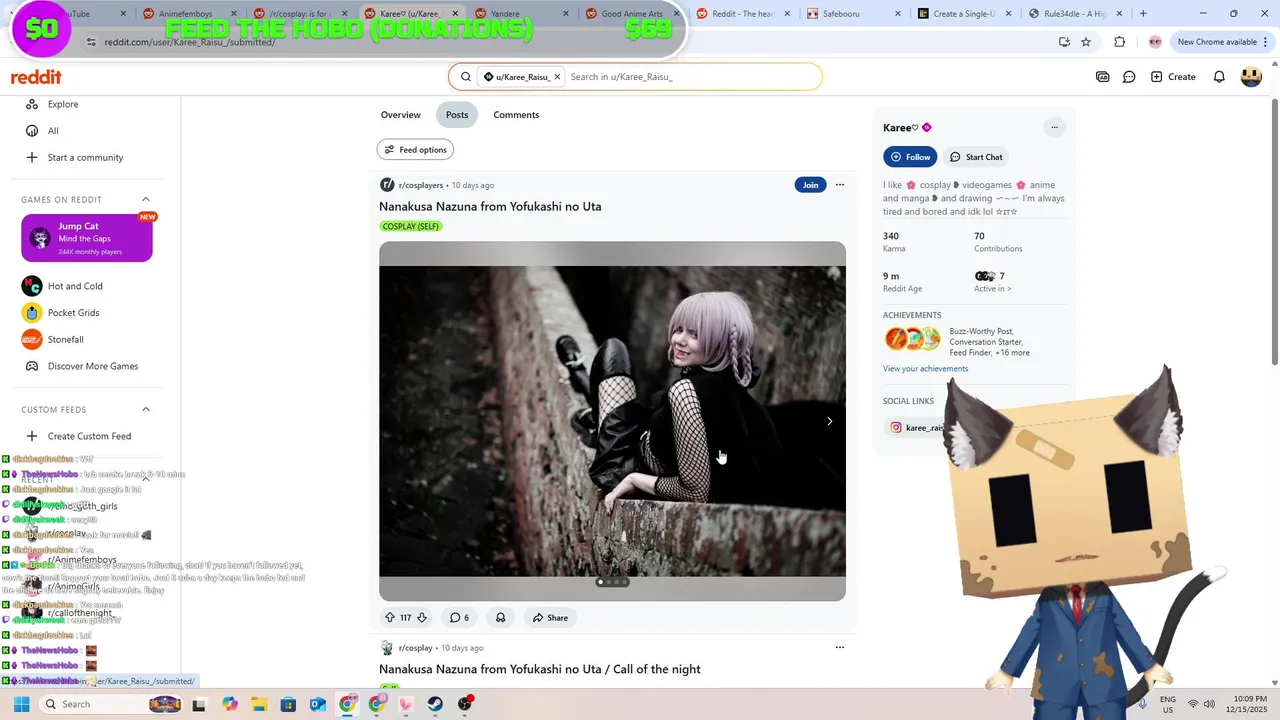Screen dimensions: 1280x720
Task: Follow the Karee profile
Action: coord(909,157)
